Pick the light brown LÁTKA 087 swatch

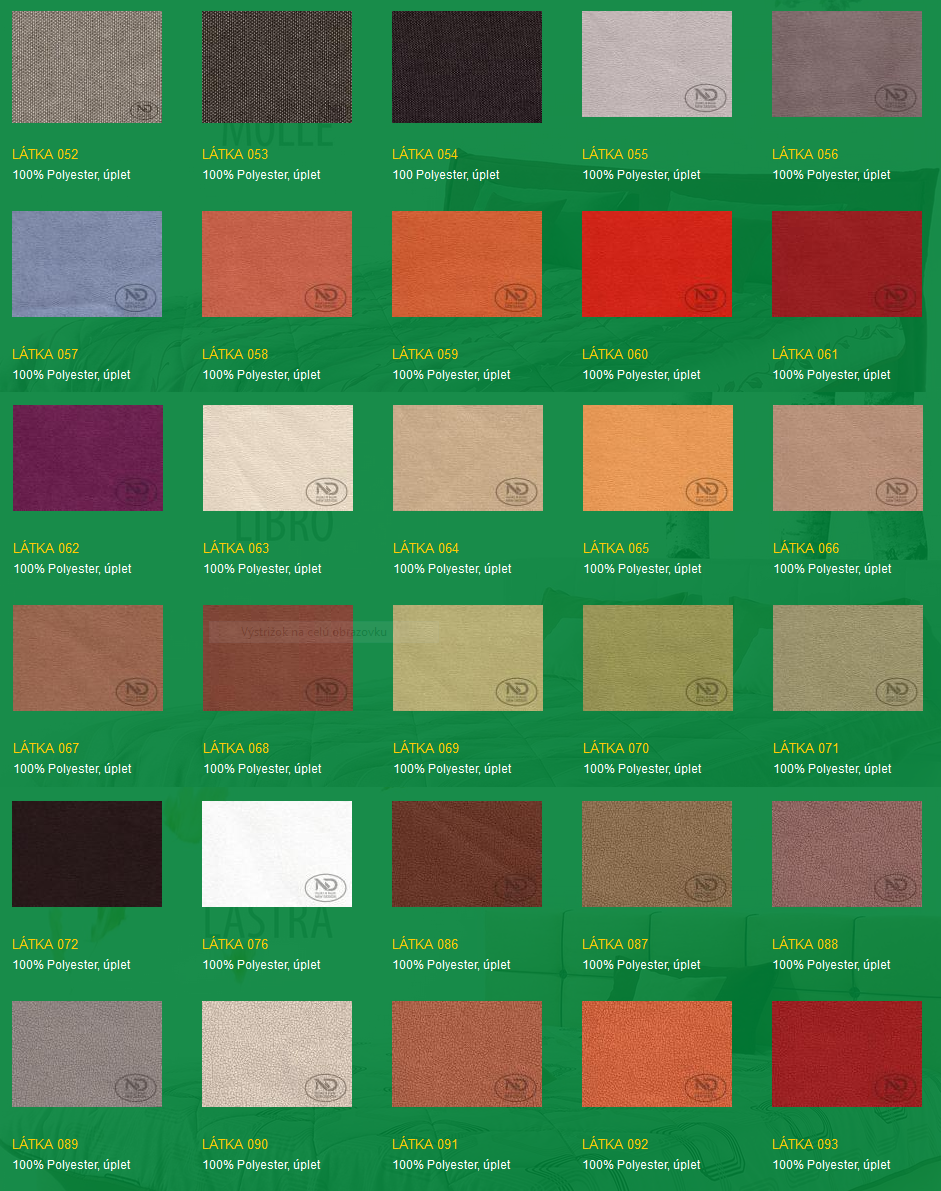pos(657,854)
